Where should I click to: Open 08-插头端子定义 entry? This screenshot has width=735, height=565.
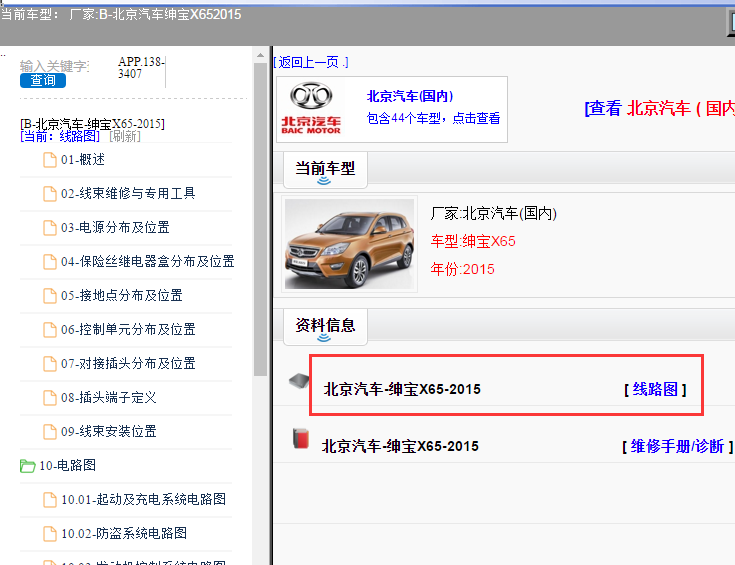tap(109, 398)
